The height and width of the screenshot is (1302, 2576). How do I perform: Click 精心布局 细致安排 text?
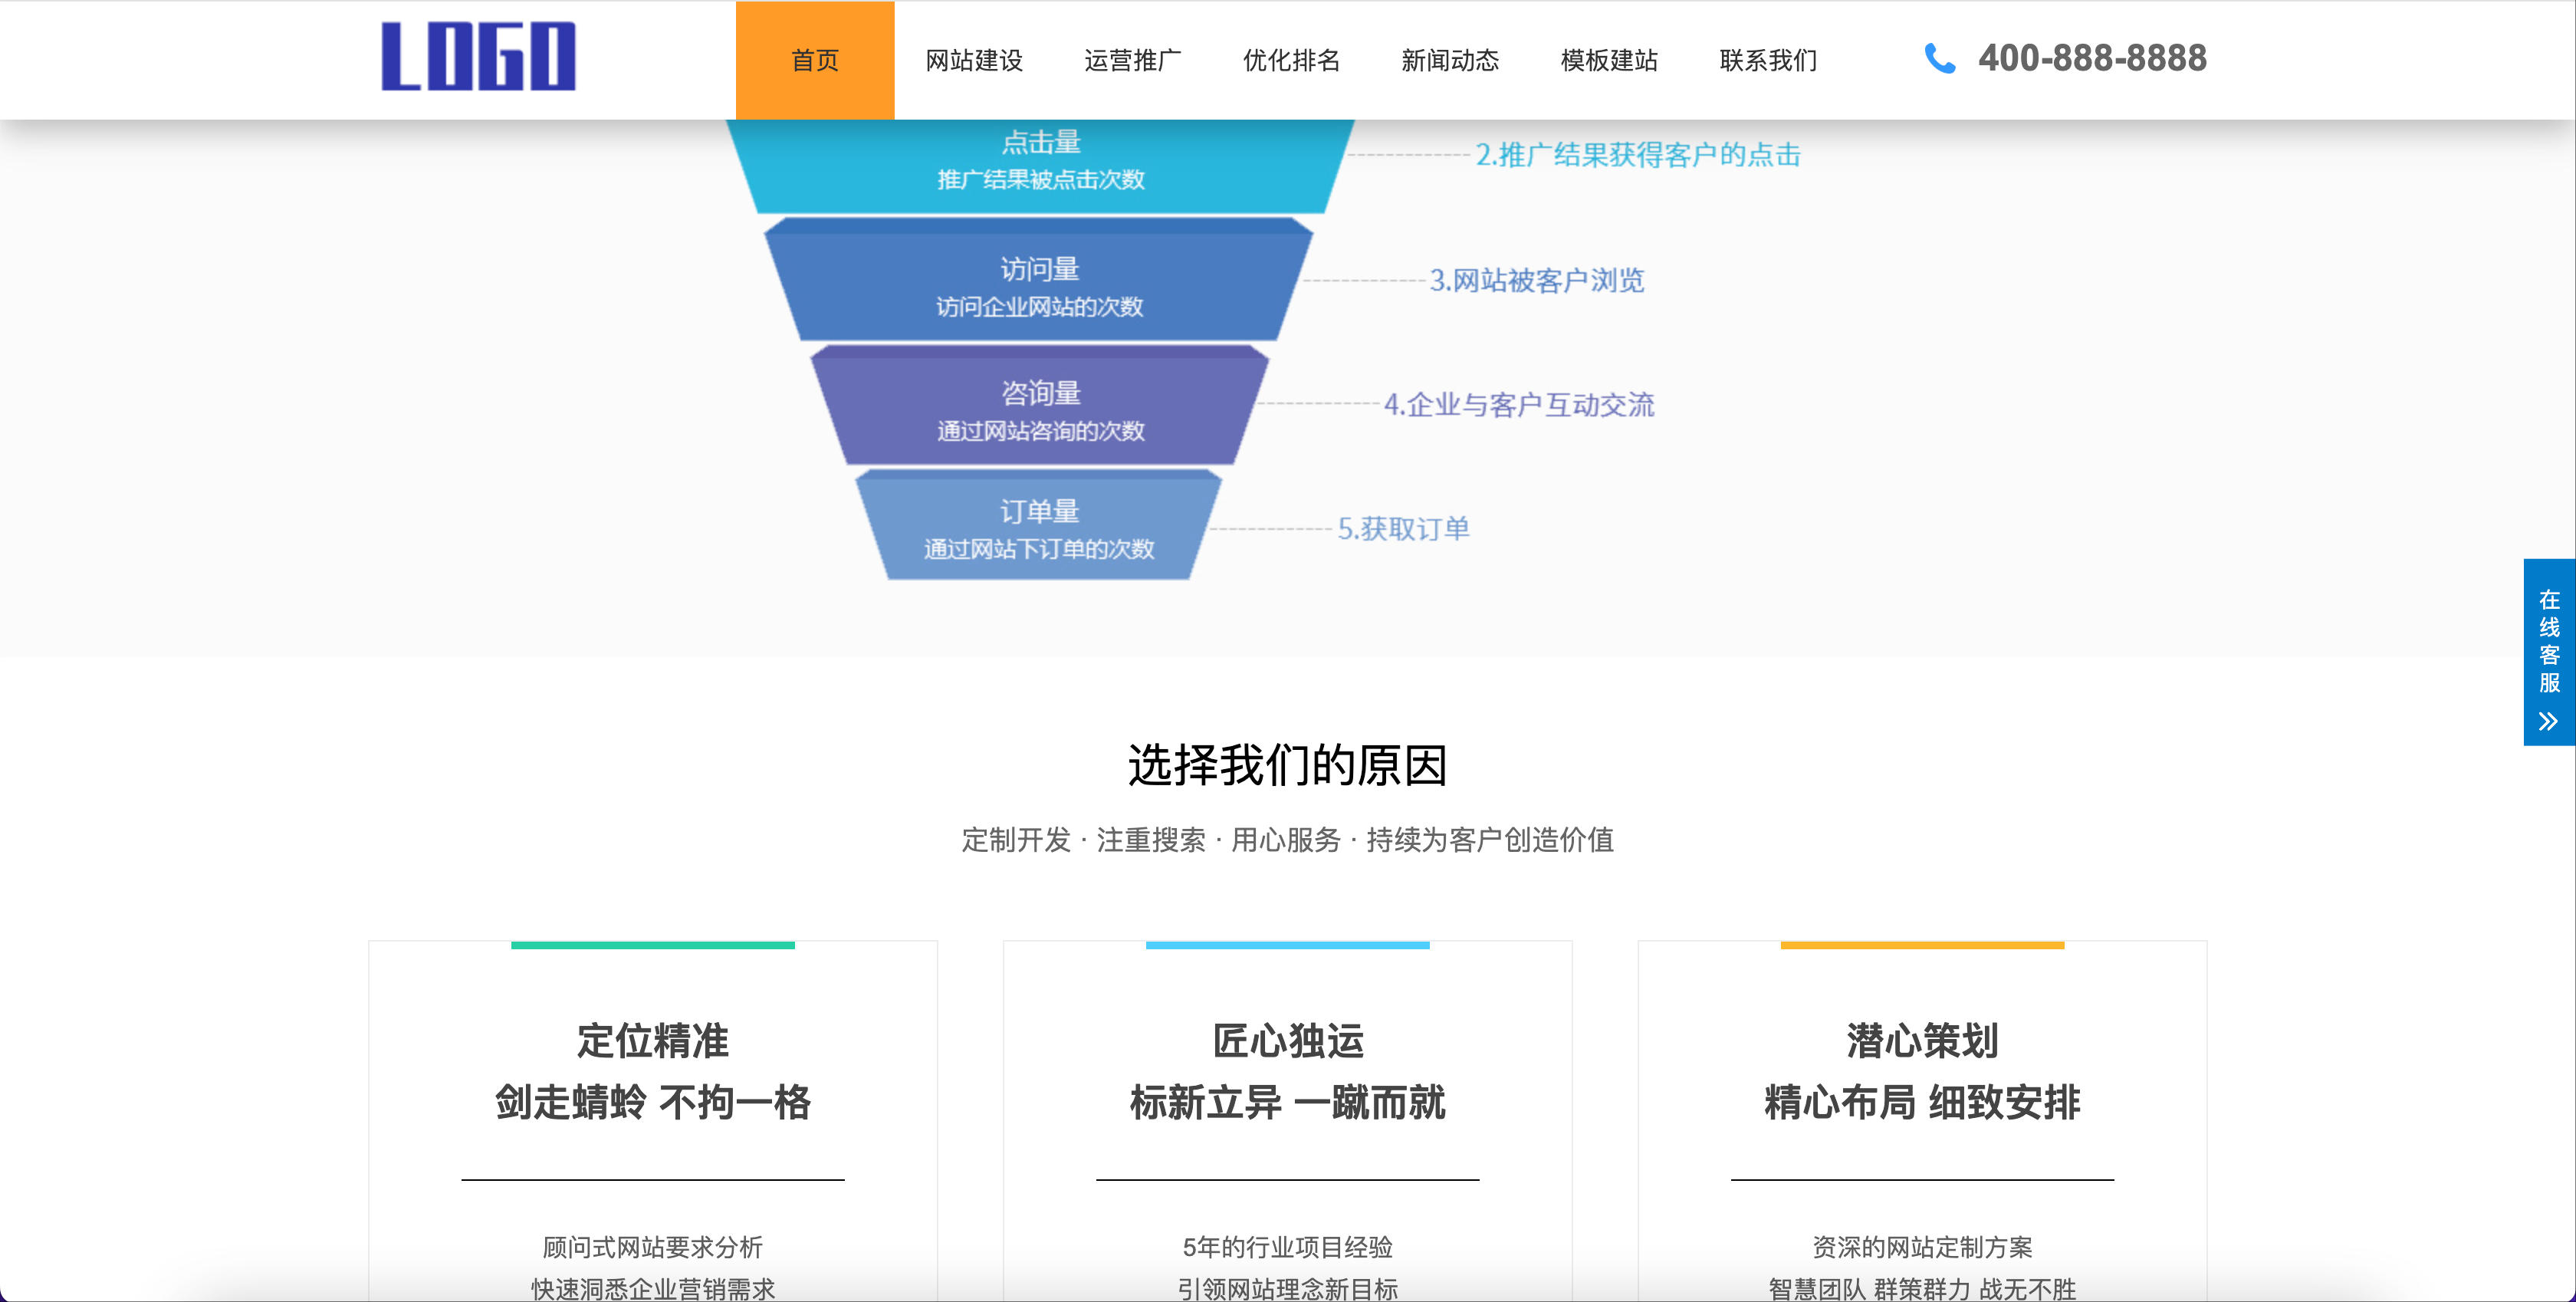click(x=1922, y=1102)
